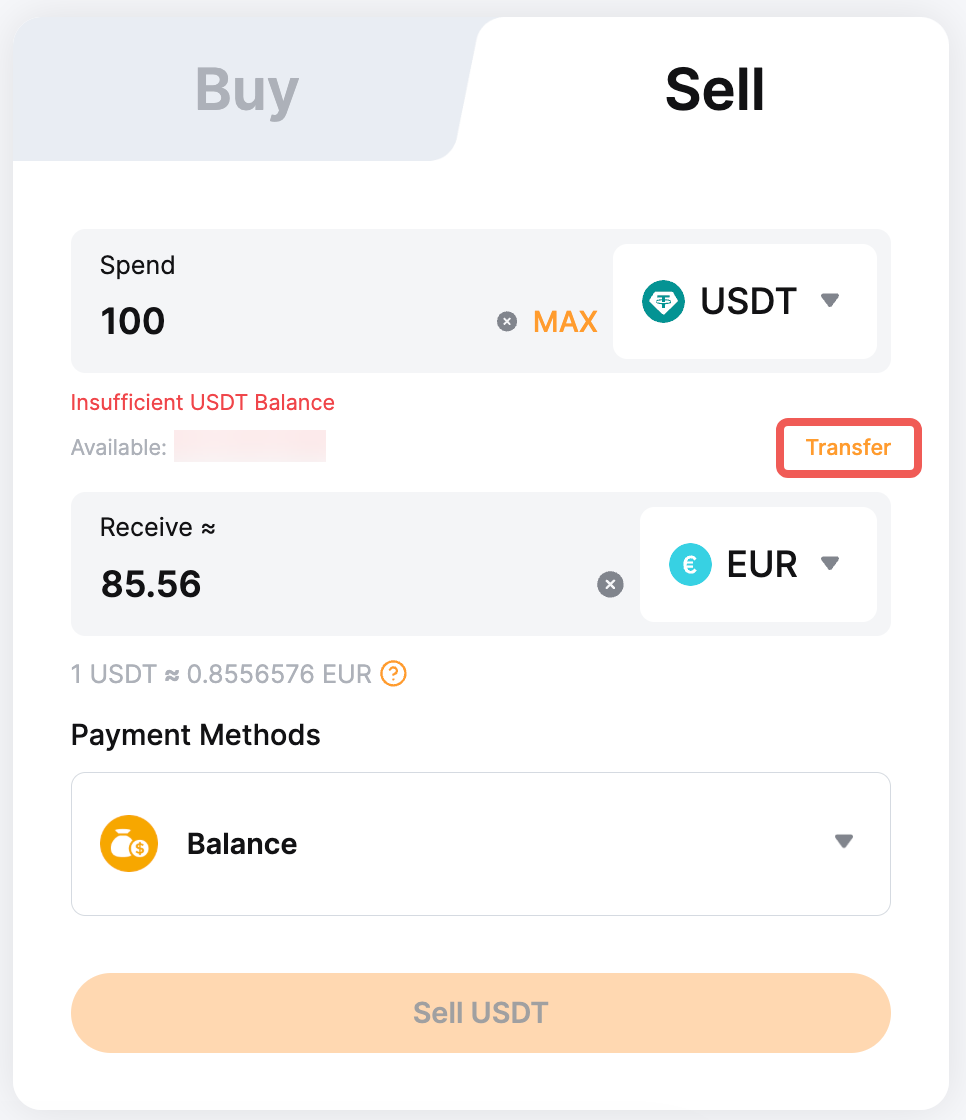Clear the Spend amount with x icon
This screenshot has width=966, height=1120.
coord(507,321)
